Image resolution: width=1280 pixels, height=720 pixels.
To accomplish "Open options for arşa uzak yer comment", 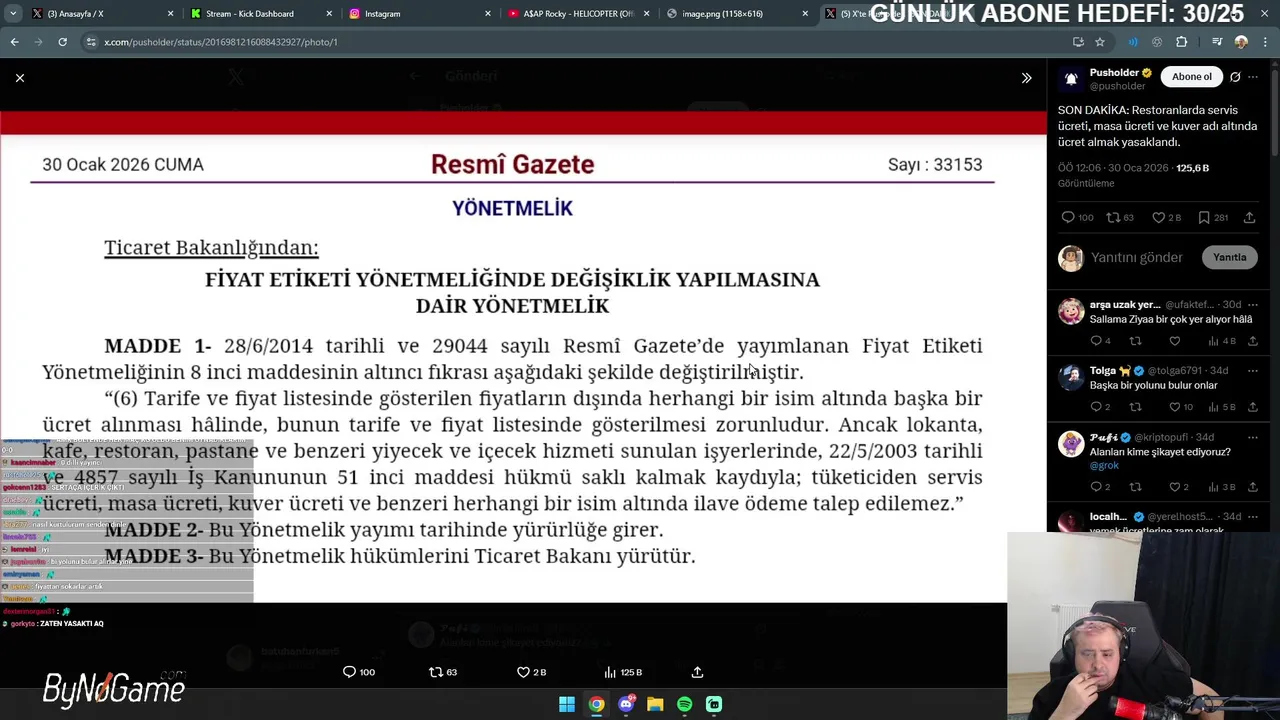I will 1253,305.
